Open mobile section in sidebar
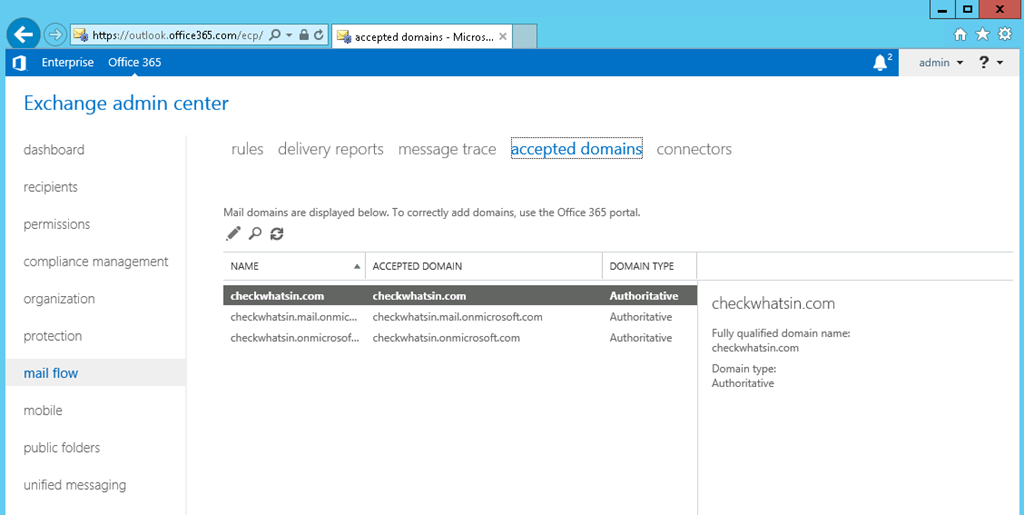Viewport: 1024px width, 515px height. [x=43, y=411]
